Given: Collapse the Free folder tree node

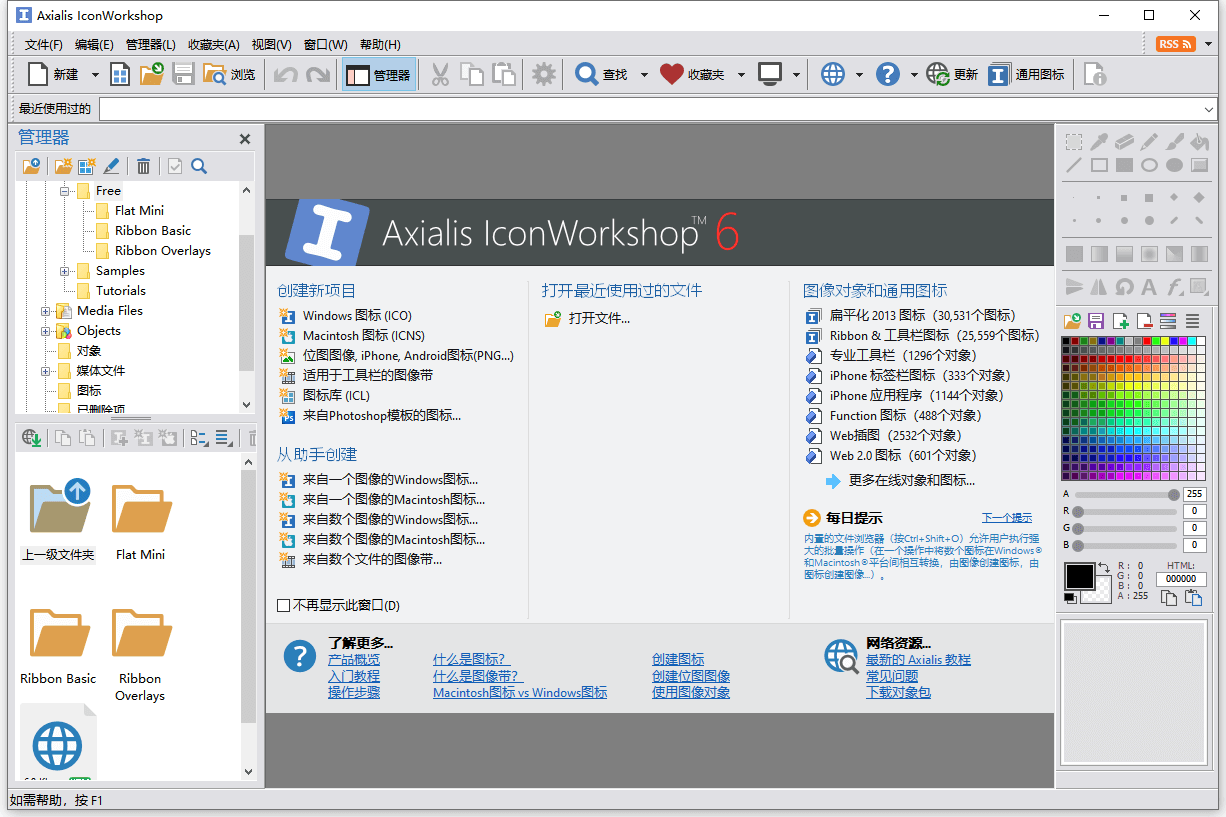Looking at the screenshot, I should 65,190.
